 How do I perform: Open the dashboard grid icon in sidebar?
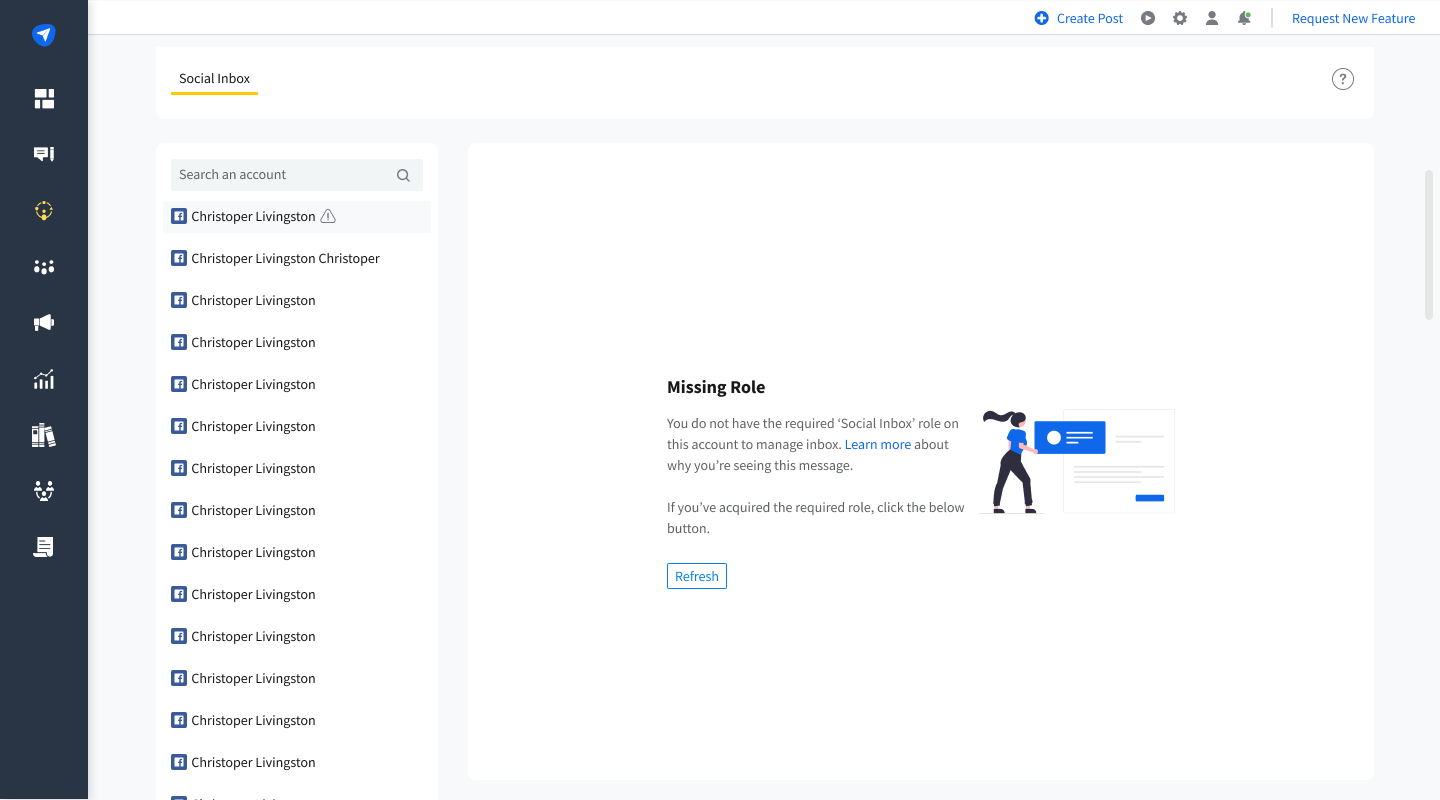[44, 98]
